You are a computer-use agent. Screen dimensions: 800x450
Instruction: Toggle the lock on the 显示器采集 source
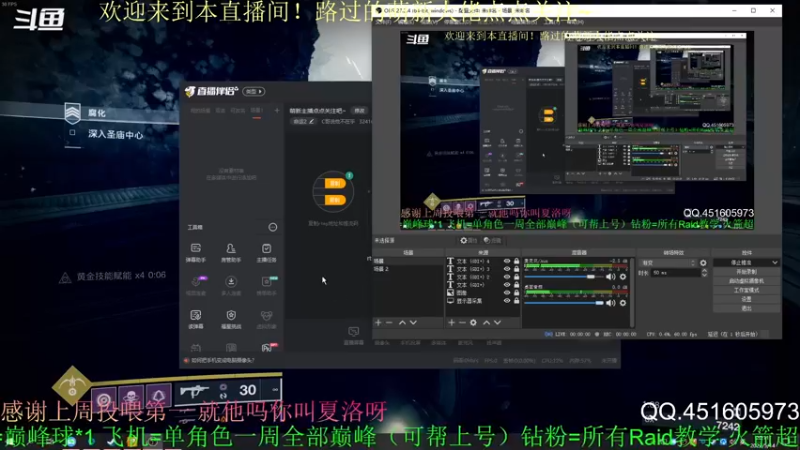pos(516,301)
